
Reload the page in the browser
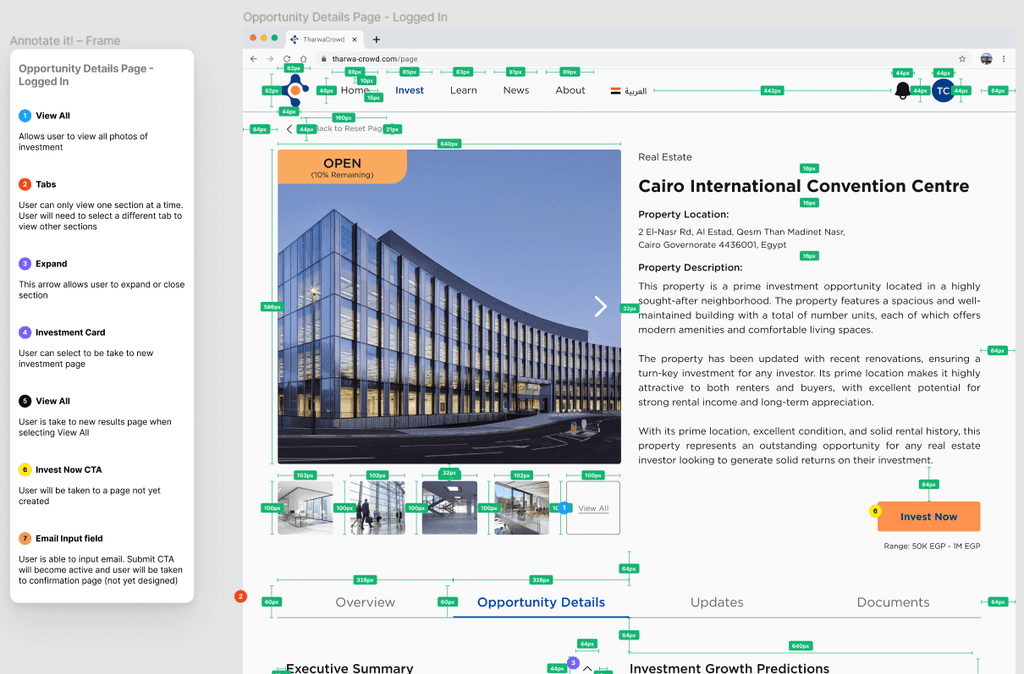[287, 59]
